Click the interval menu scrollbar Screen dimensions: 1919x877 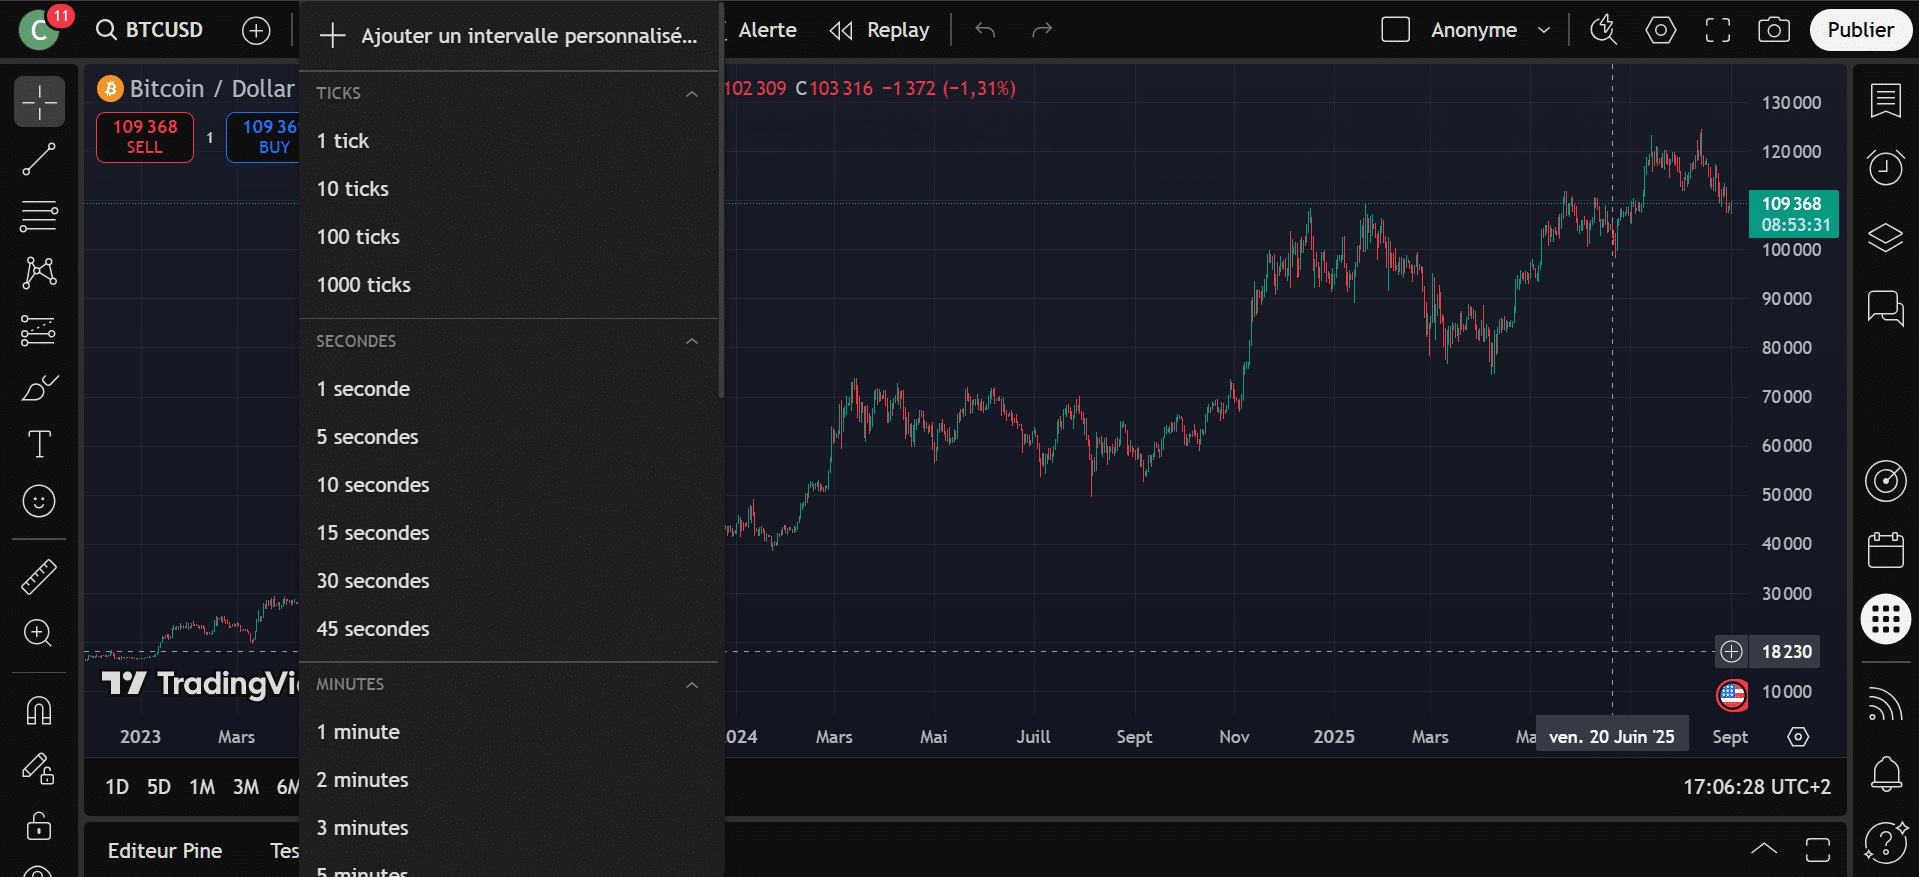pos(720,200)
